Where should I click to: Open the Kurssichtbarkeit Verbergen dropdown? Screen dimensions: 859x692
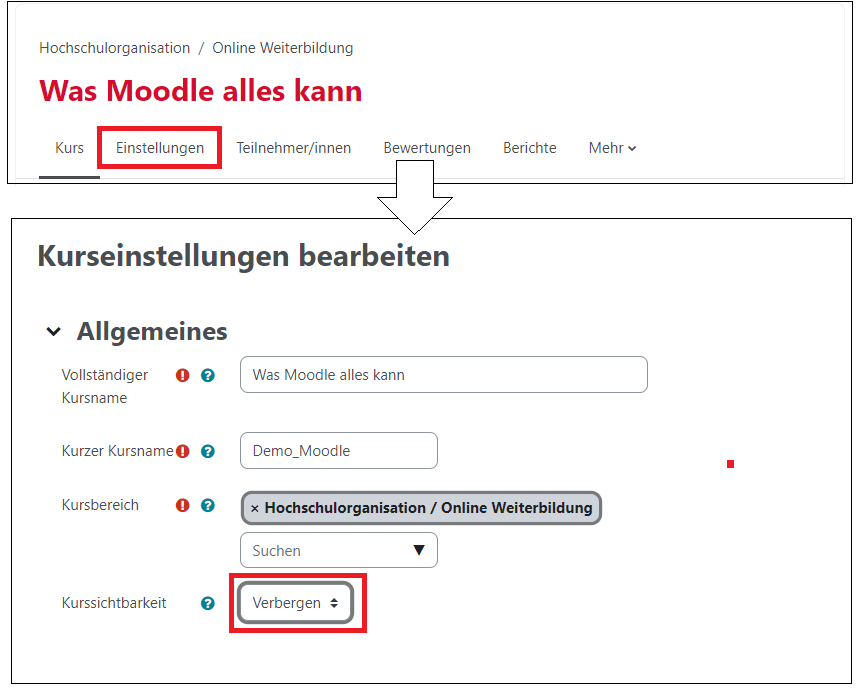[x=296, y=603]
